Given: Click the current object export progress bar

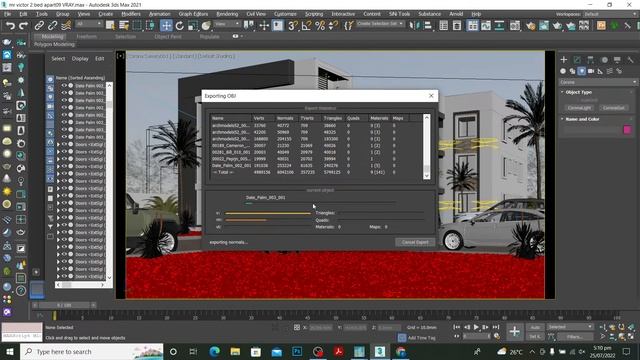Looking at the screenshot, I should (x=320, y=203).
